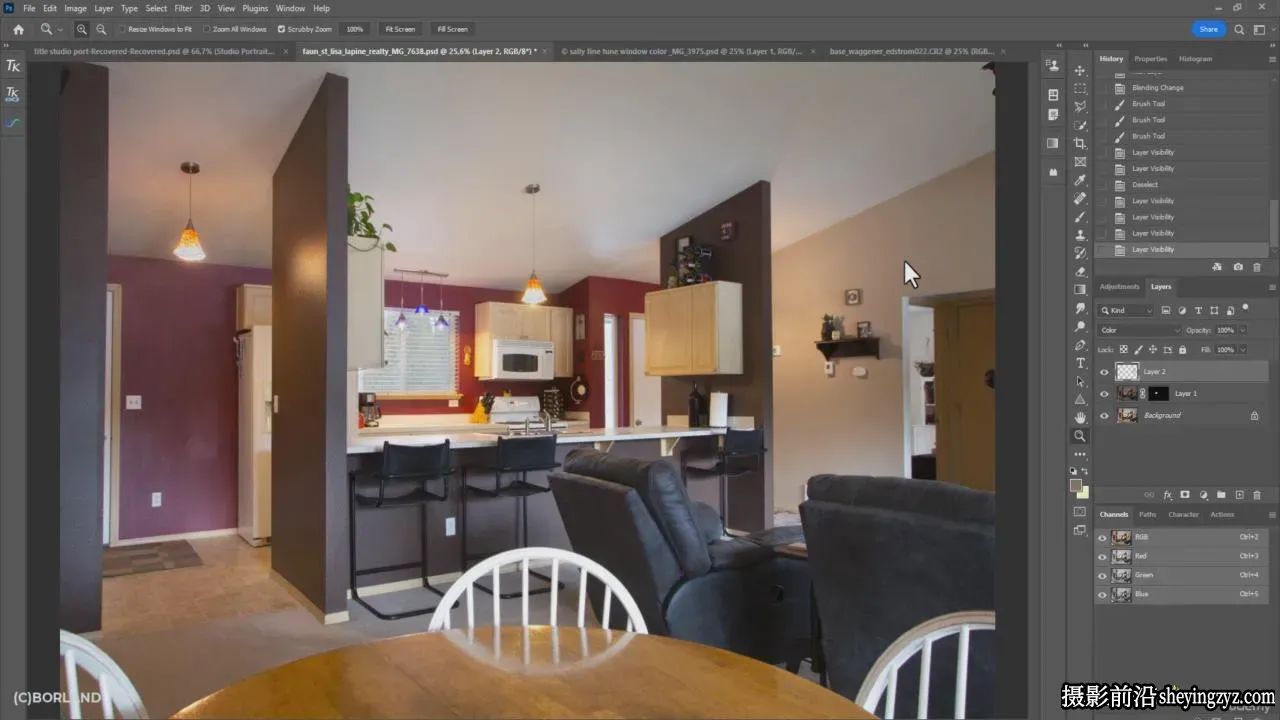Switch to the Properties tab
Screen dimensions: 1280x720
(x=1151, y=59)
